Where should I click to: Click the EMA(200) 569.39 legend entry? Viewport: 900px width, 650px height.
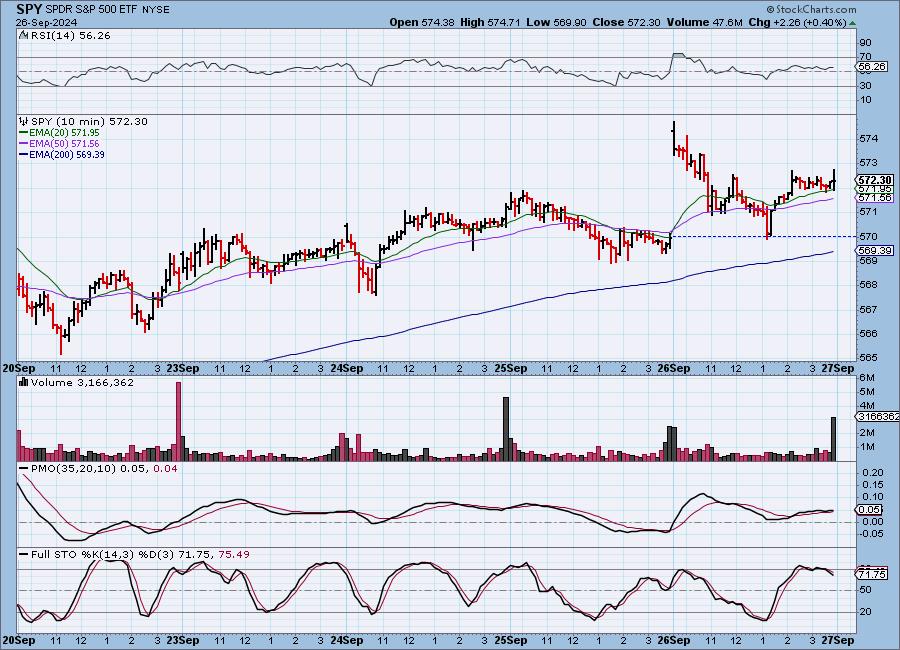coord(62,154)
